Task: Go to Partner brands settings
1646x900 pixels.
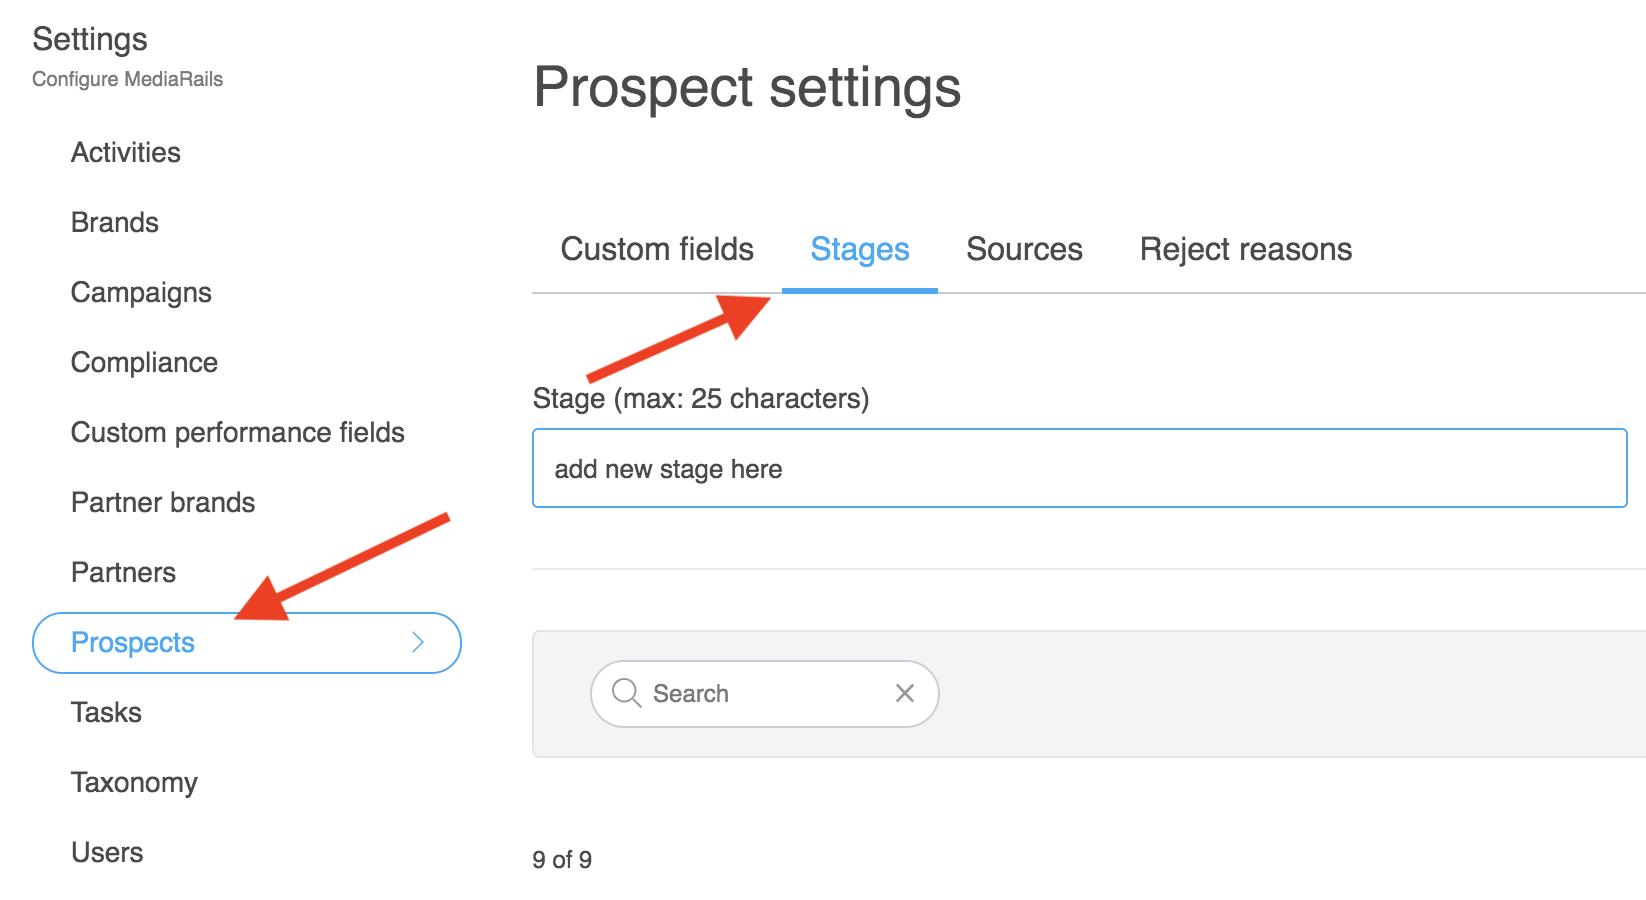Action: click(163, 502)
